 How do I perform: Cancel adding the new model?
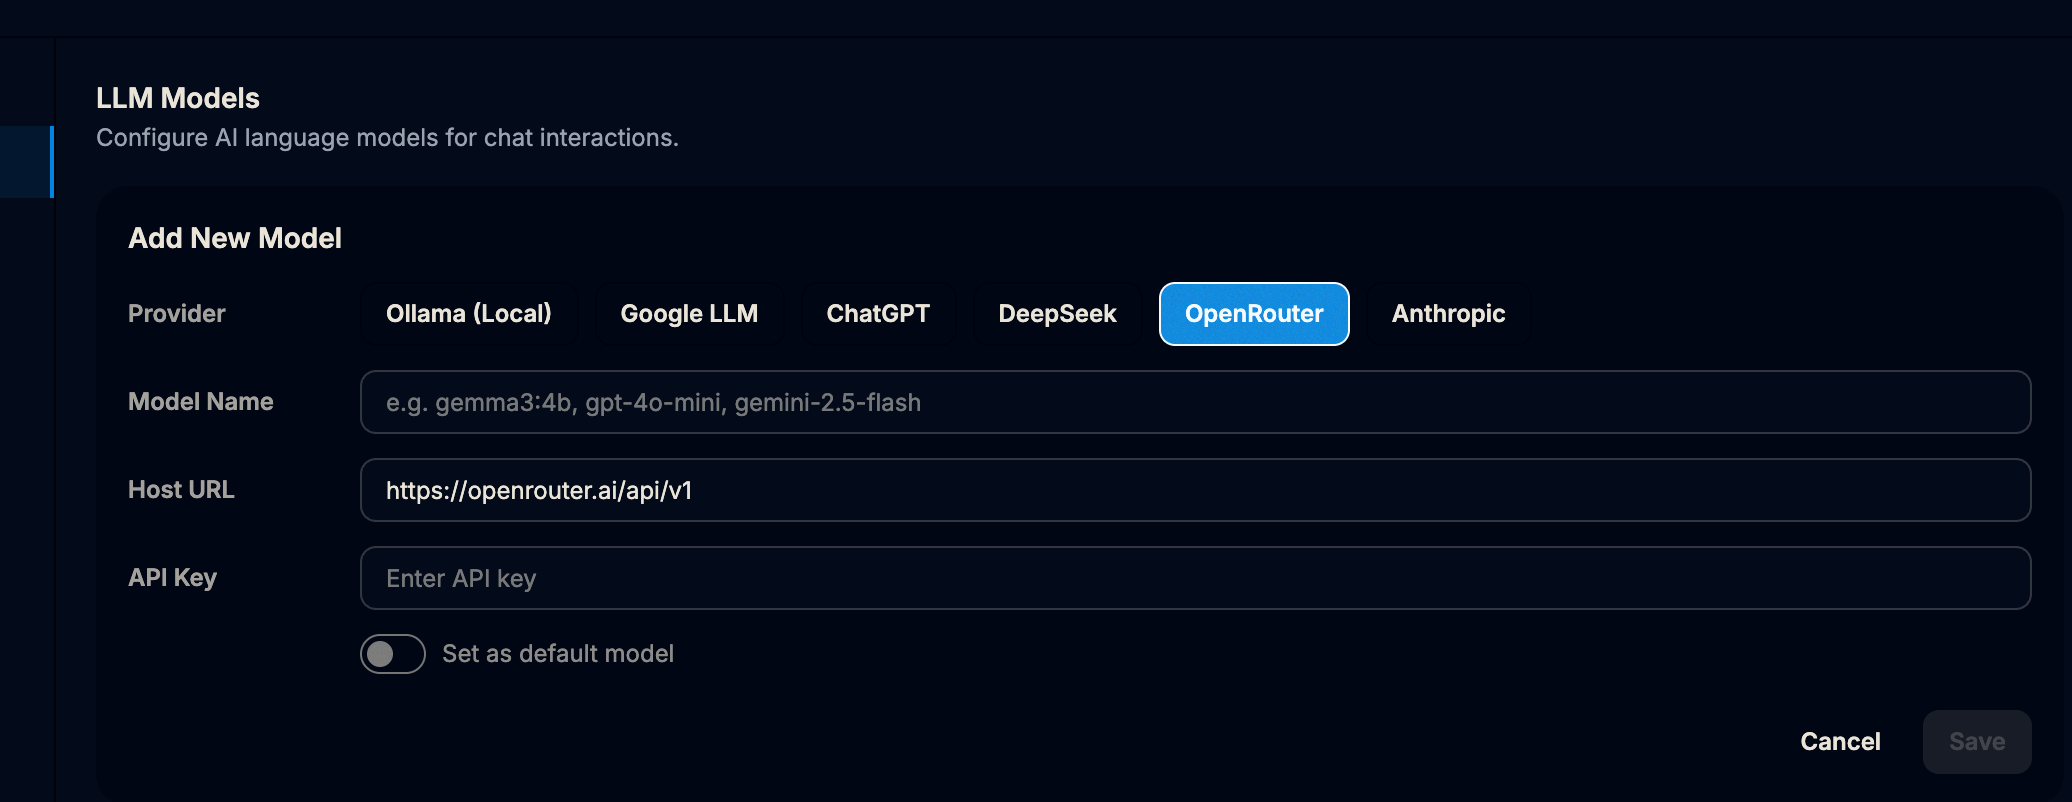pos(1840,742)
